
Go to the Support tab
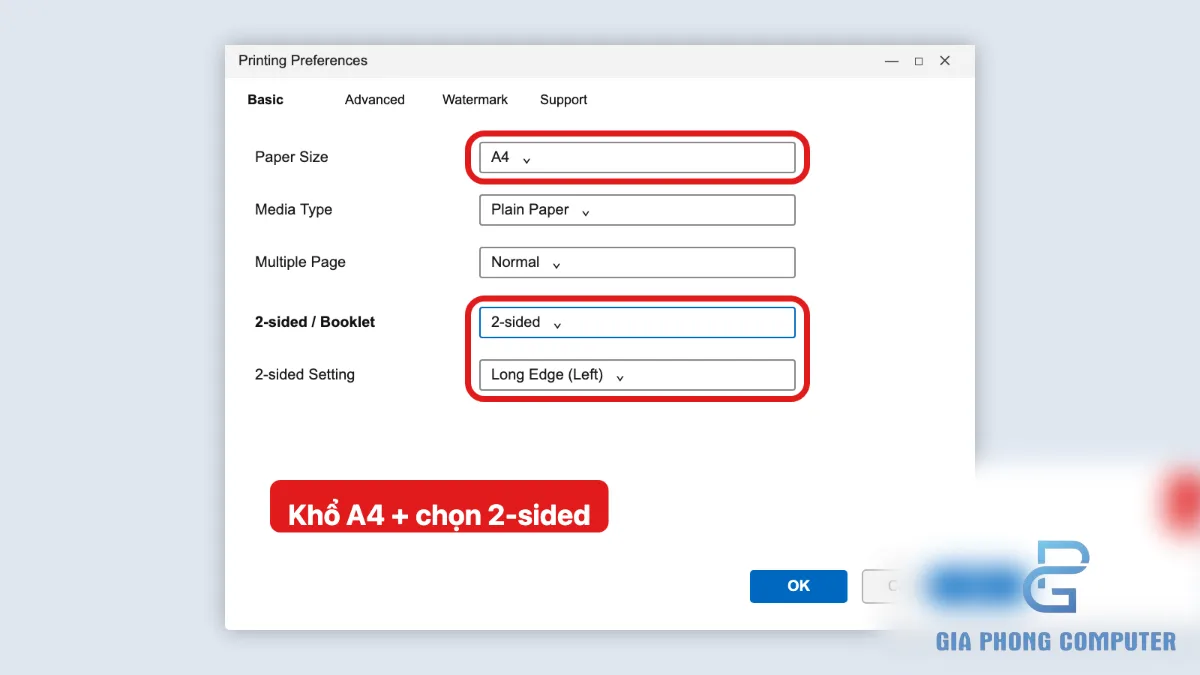[564, 100]
